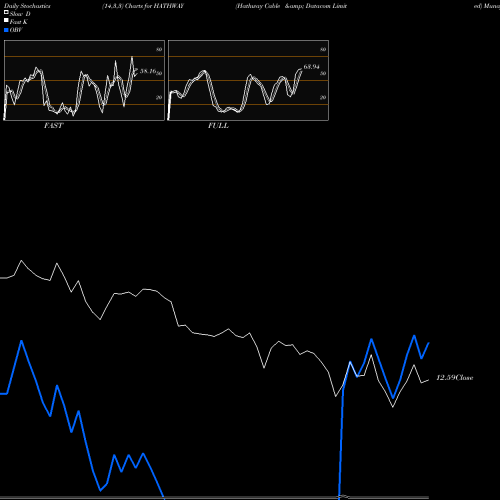Click the 12.59 Close price label
The width and height of the screenshot is (500, 500).
pos(455,378)
